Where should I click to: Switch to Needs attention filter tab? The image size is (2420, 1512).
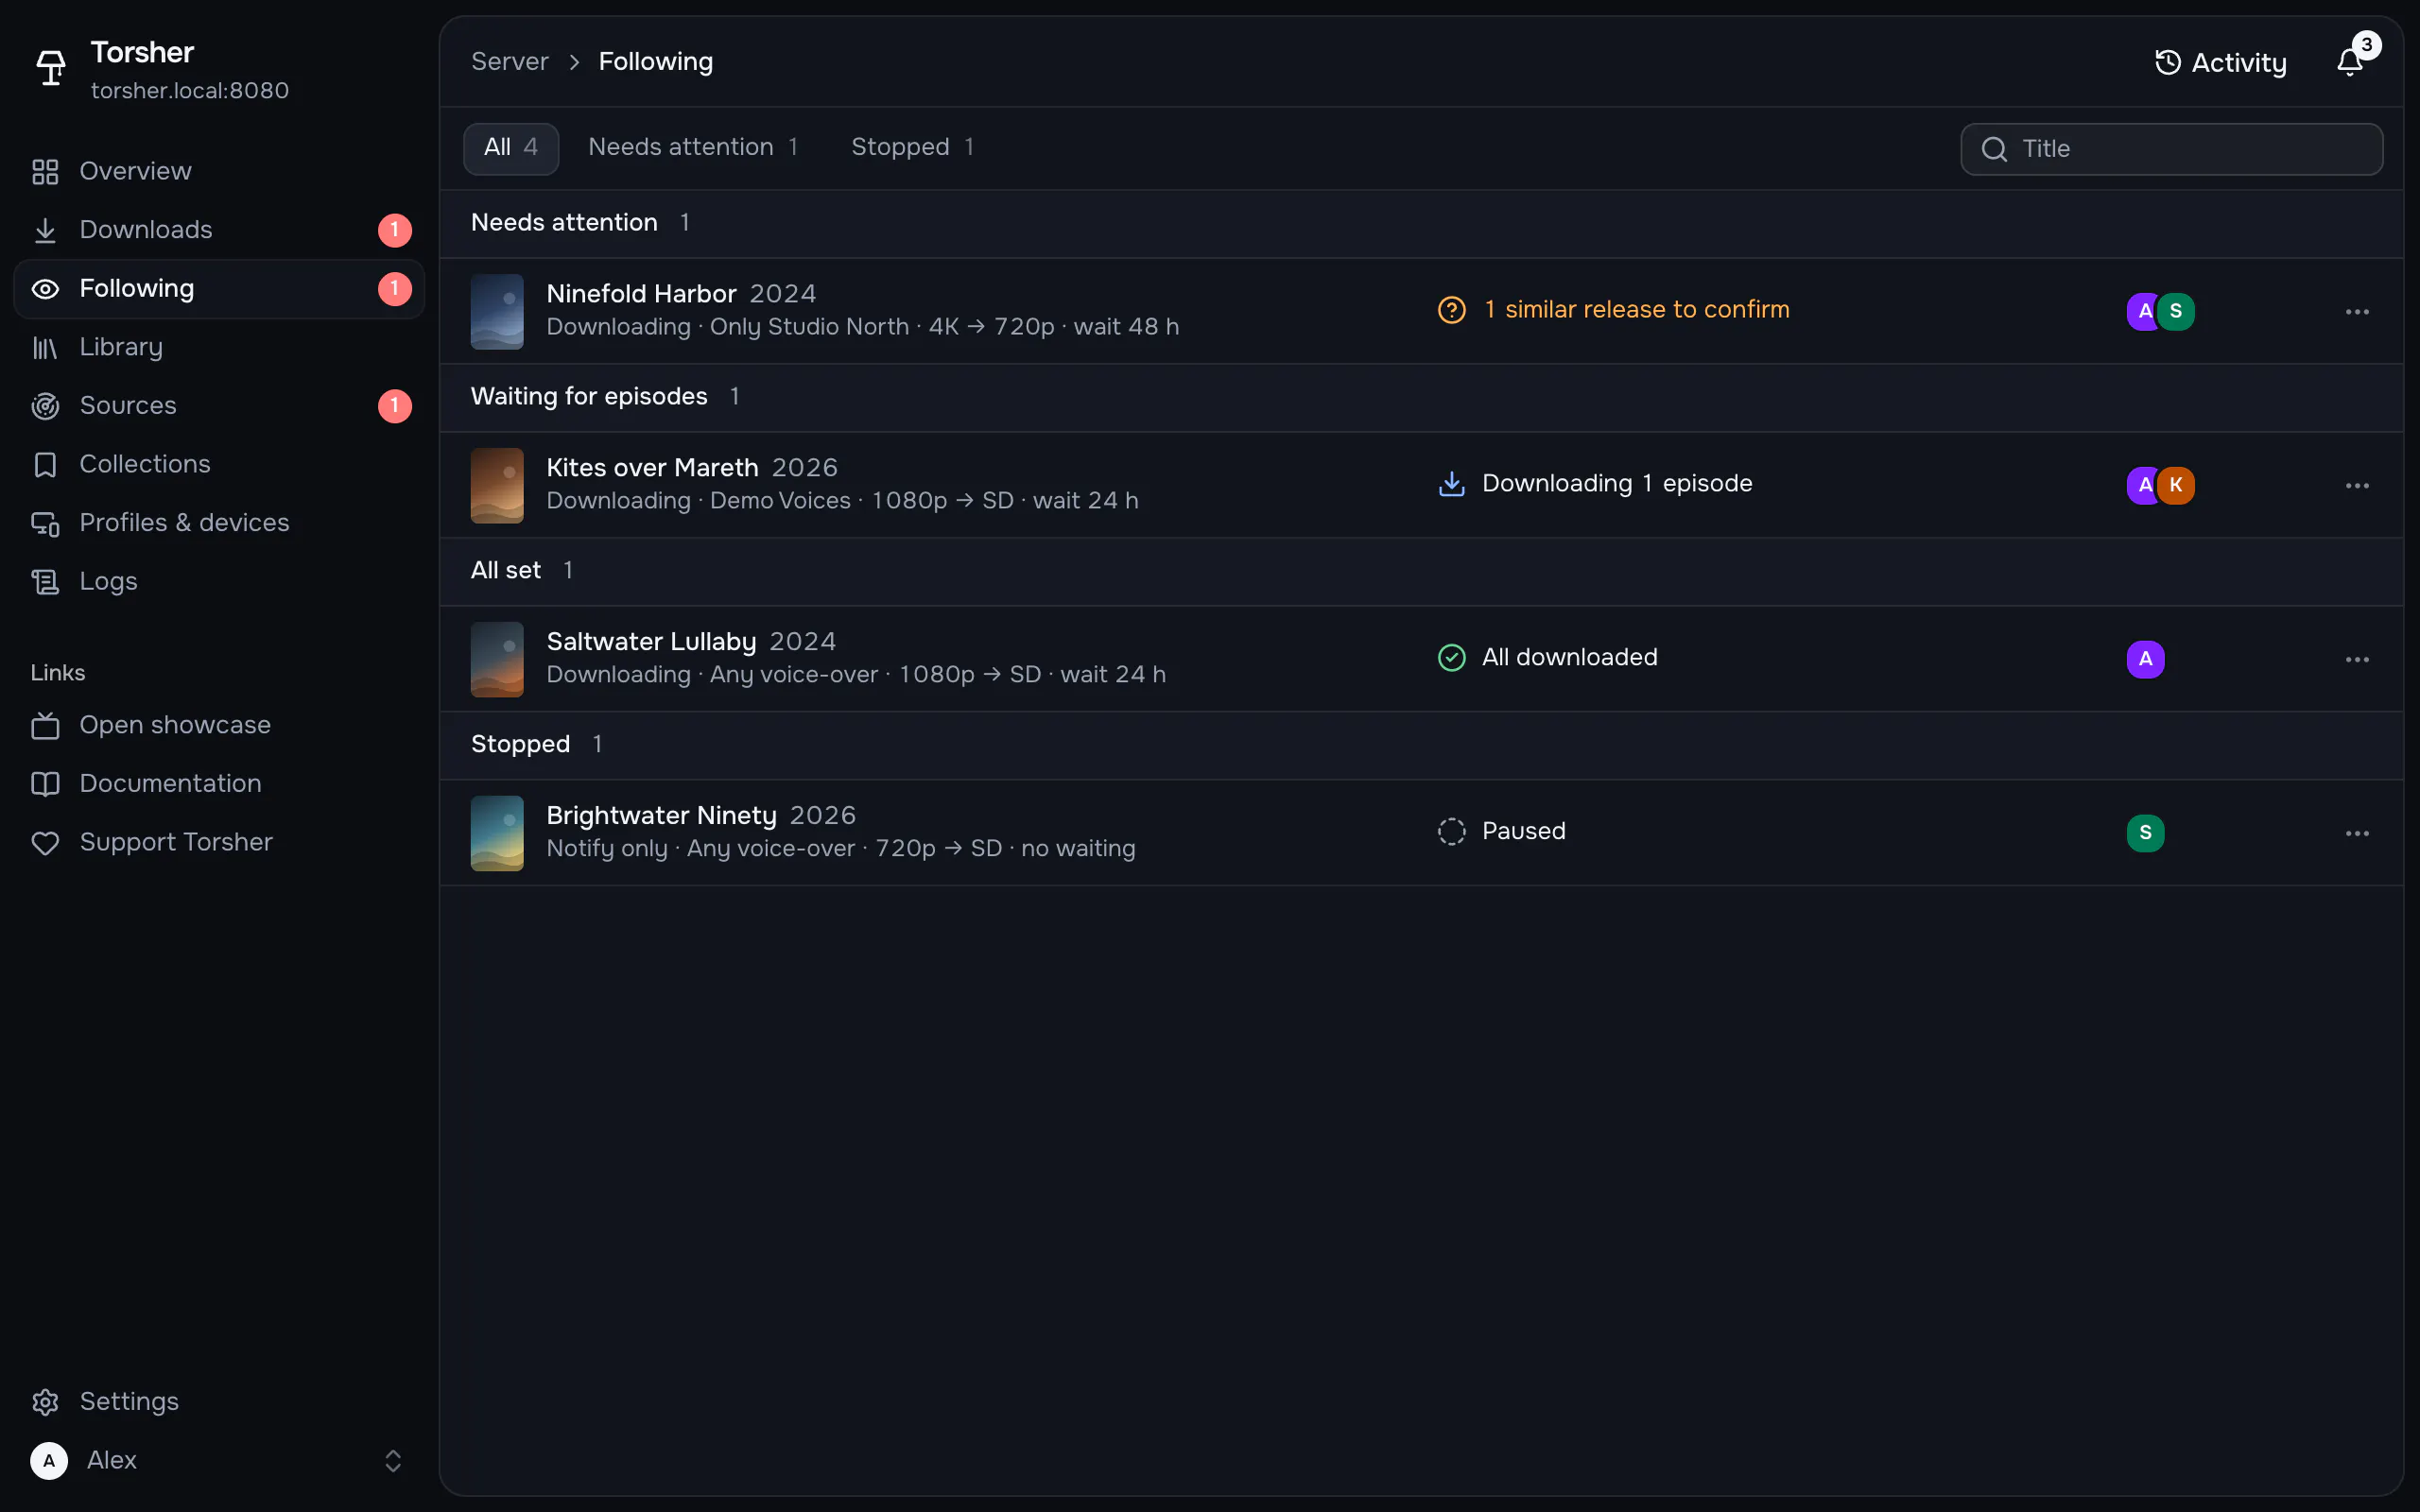[693, 148]
